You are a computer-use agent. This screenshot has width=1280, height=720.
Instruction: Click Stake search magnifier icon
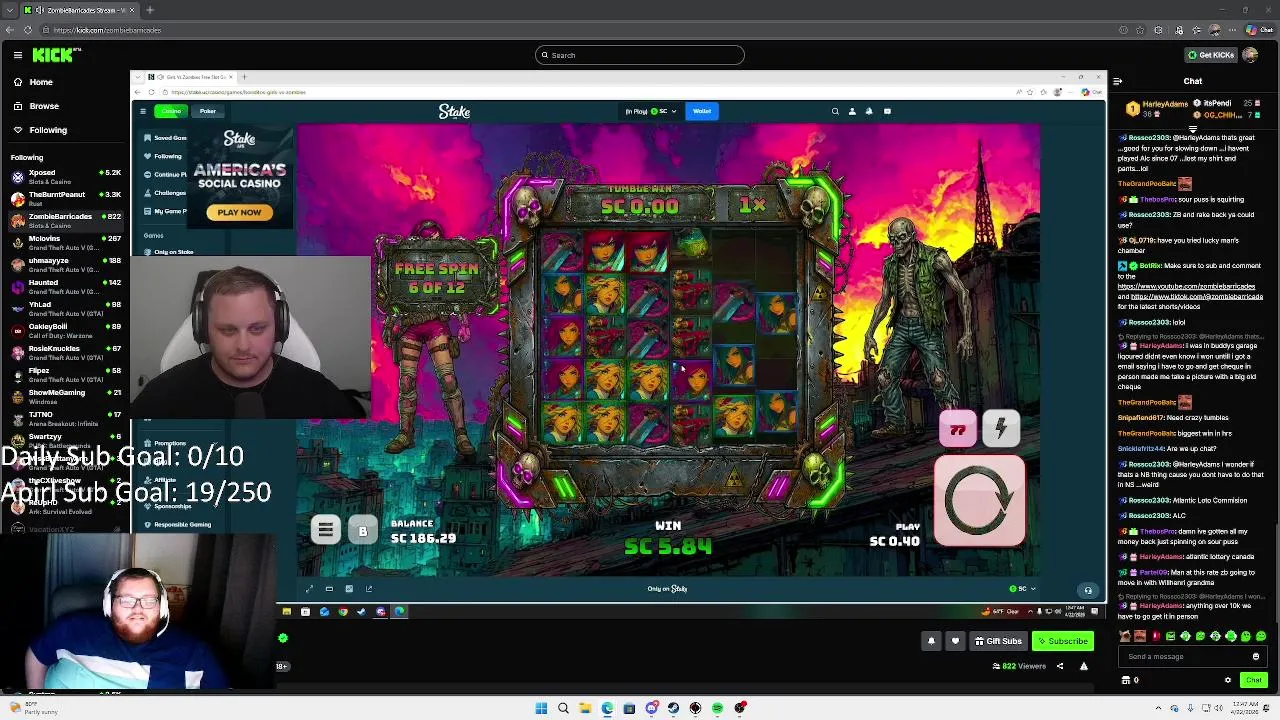click(x=835, y=111)
